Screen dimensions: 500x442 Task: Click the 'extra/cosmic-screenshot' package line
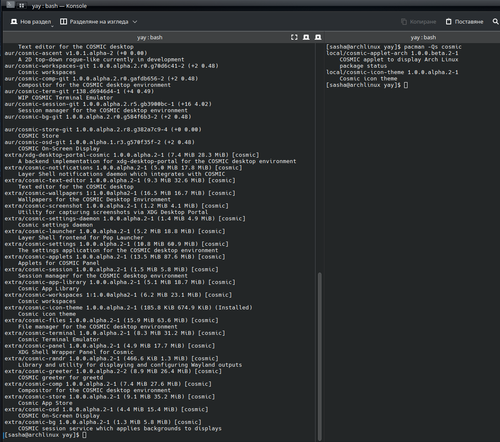pyautogui.click(x=116, y=206)
